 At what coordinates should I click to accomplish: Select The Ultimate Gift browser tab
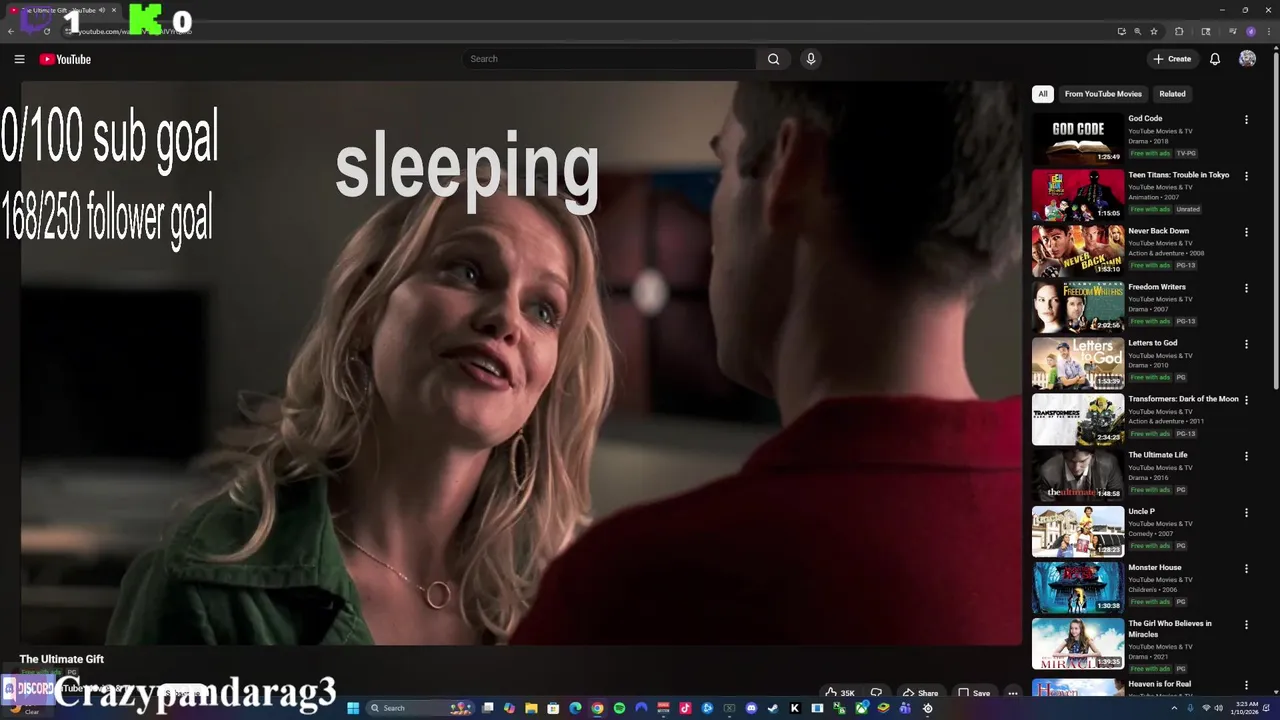click(x=62, y=10)
